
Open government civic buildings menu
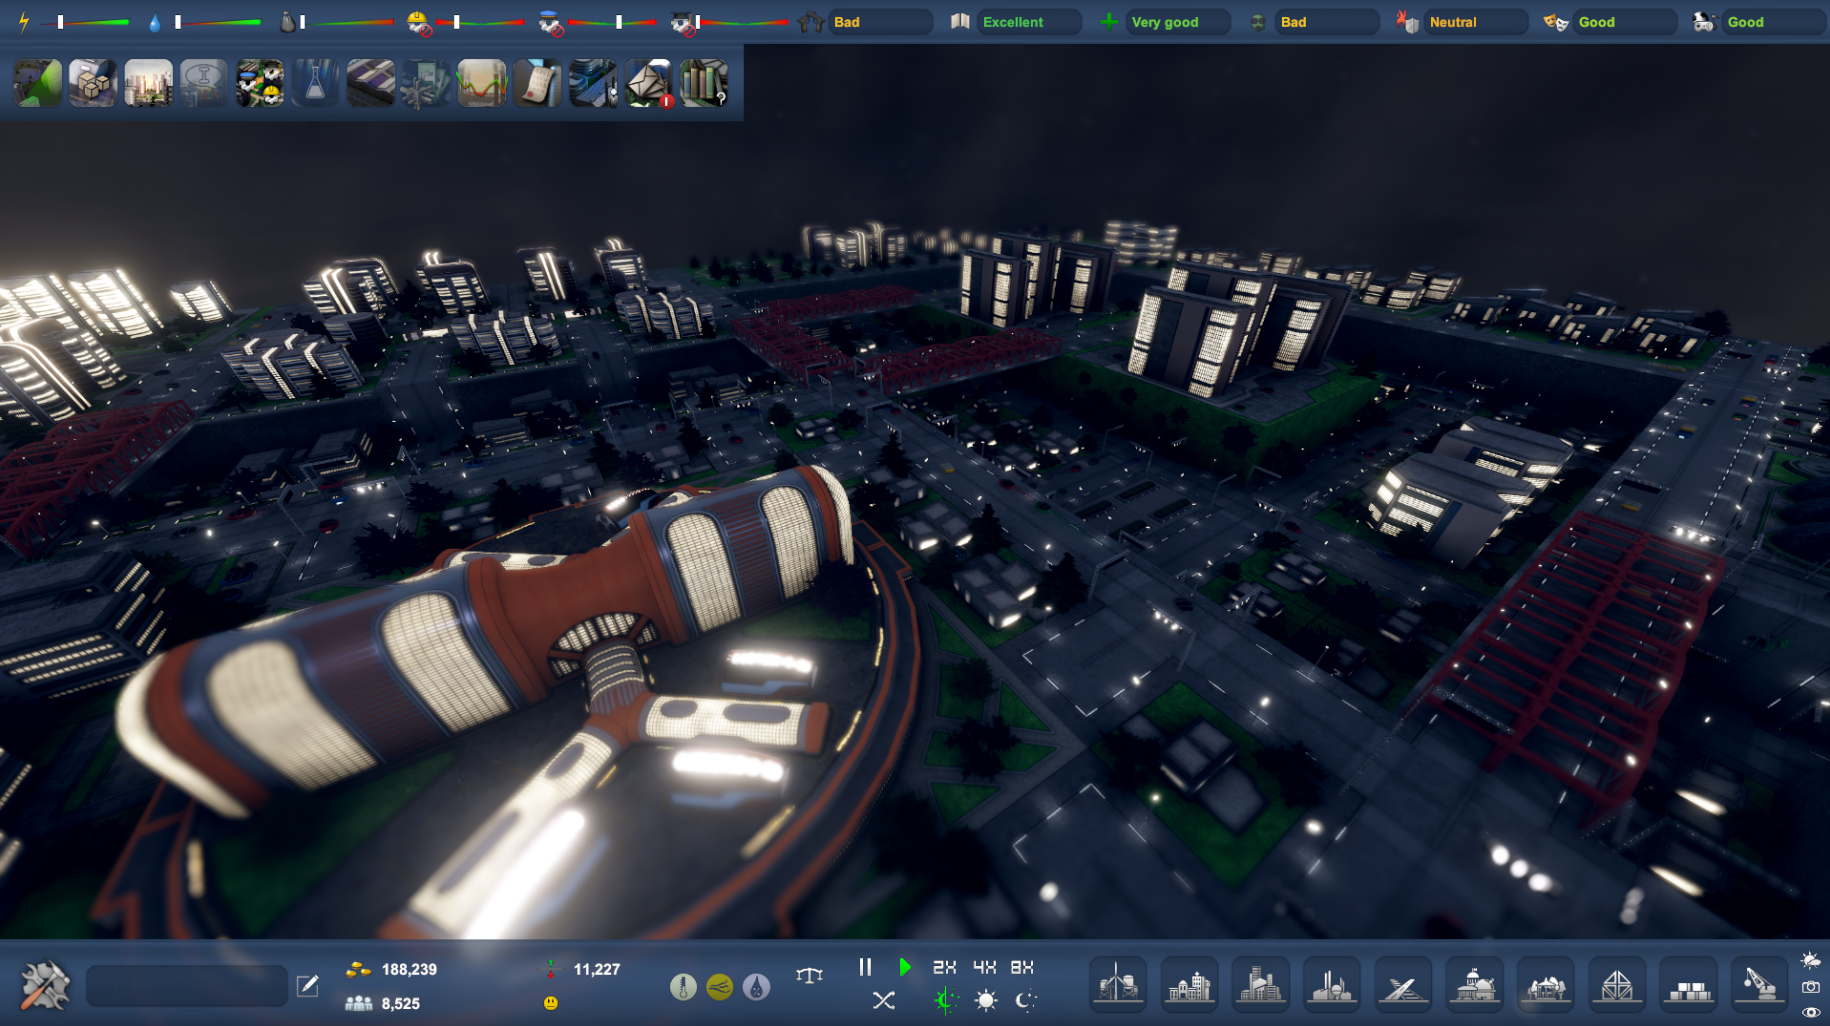[1475, 984]
